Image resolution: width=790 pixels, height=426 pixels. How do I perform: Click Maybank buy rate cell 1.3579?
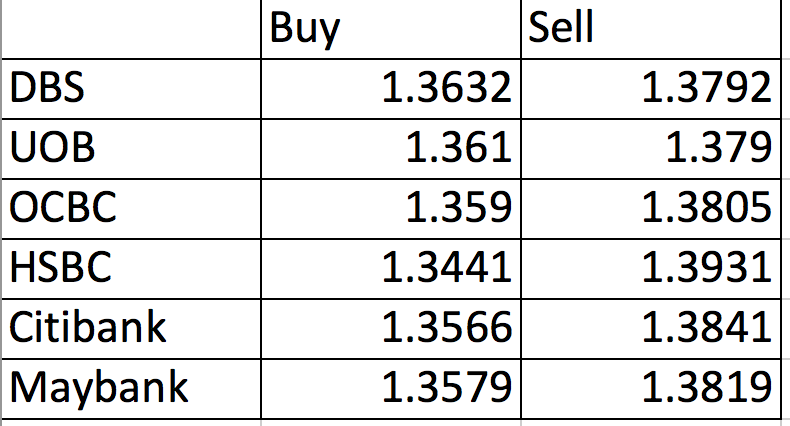pos(390,386)
